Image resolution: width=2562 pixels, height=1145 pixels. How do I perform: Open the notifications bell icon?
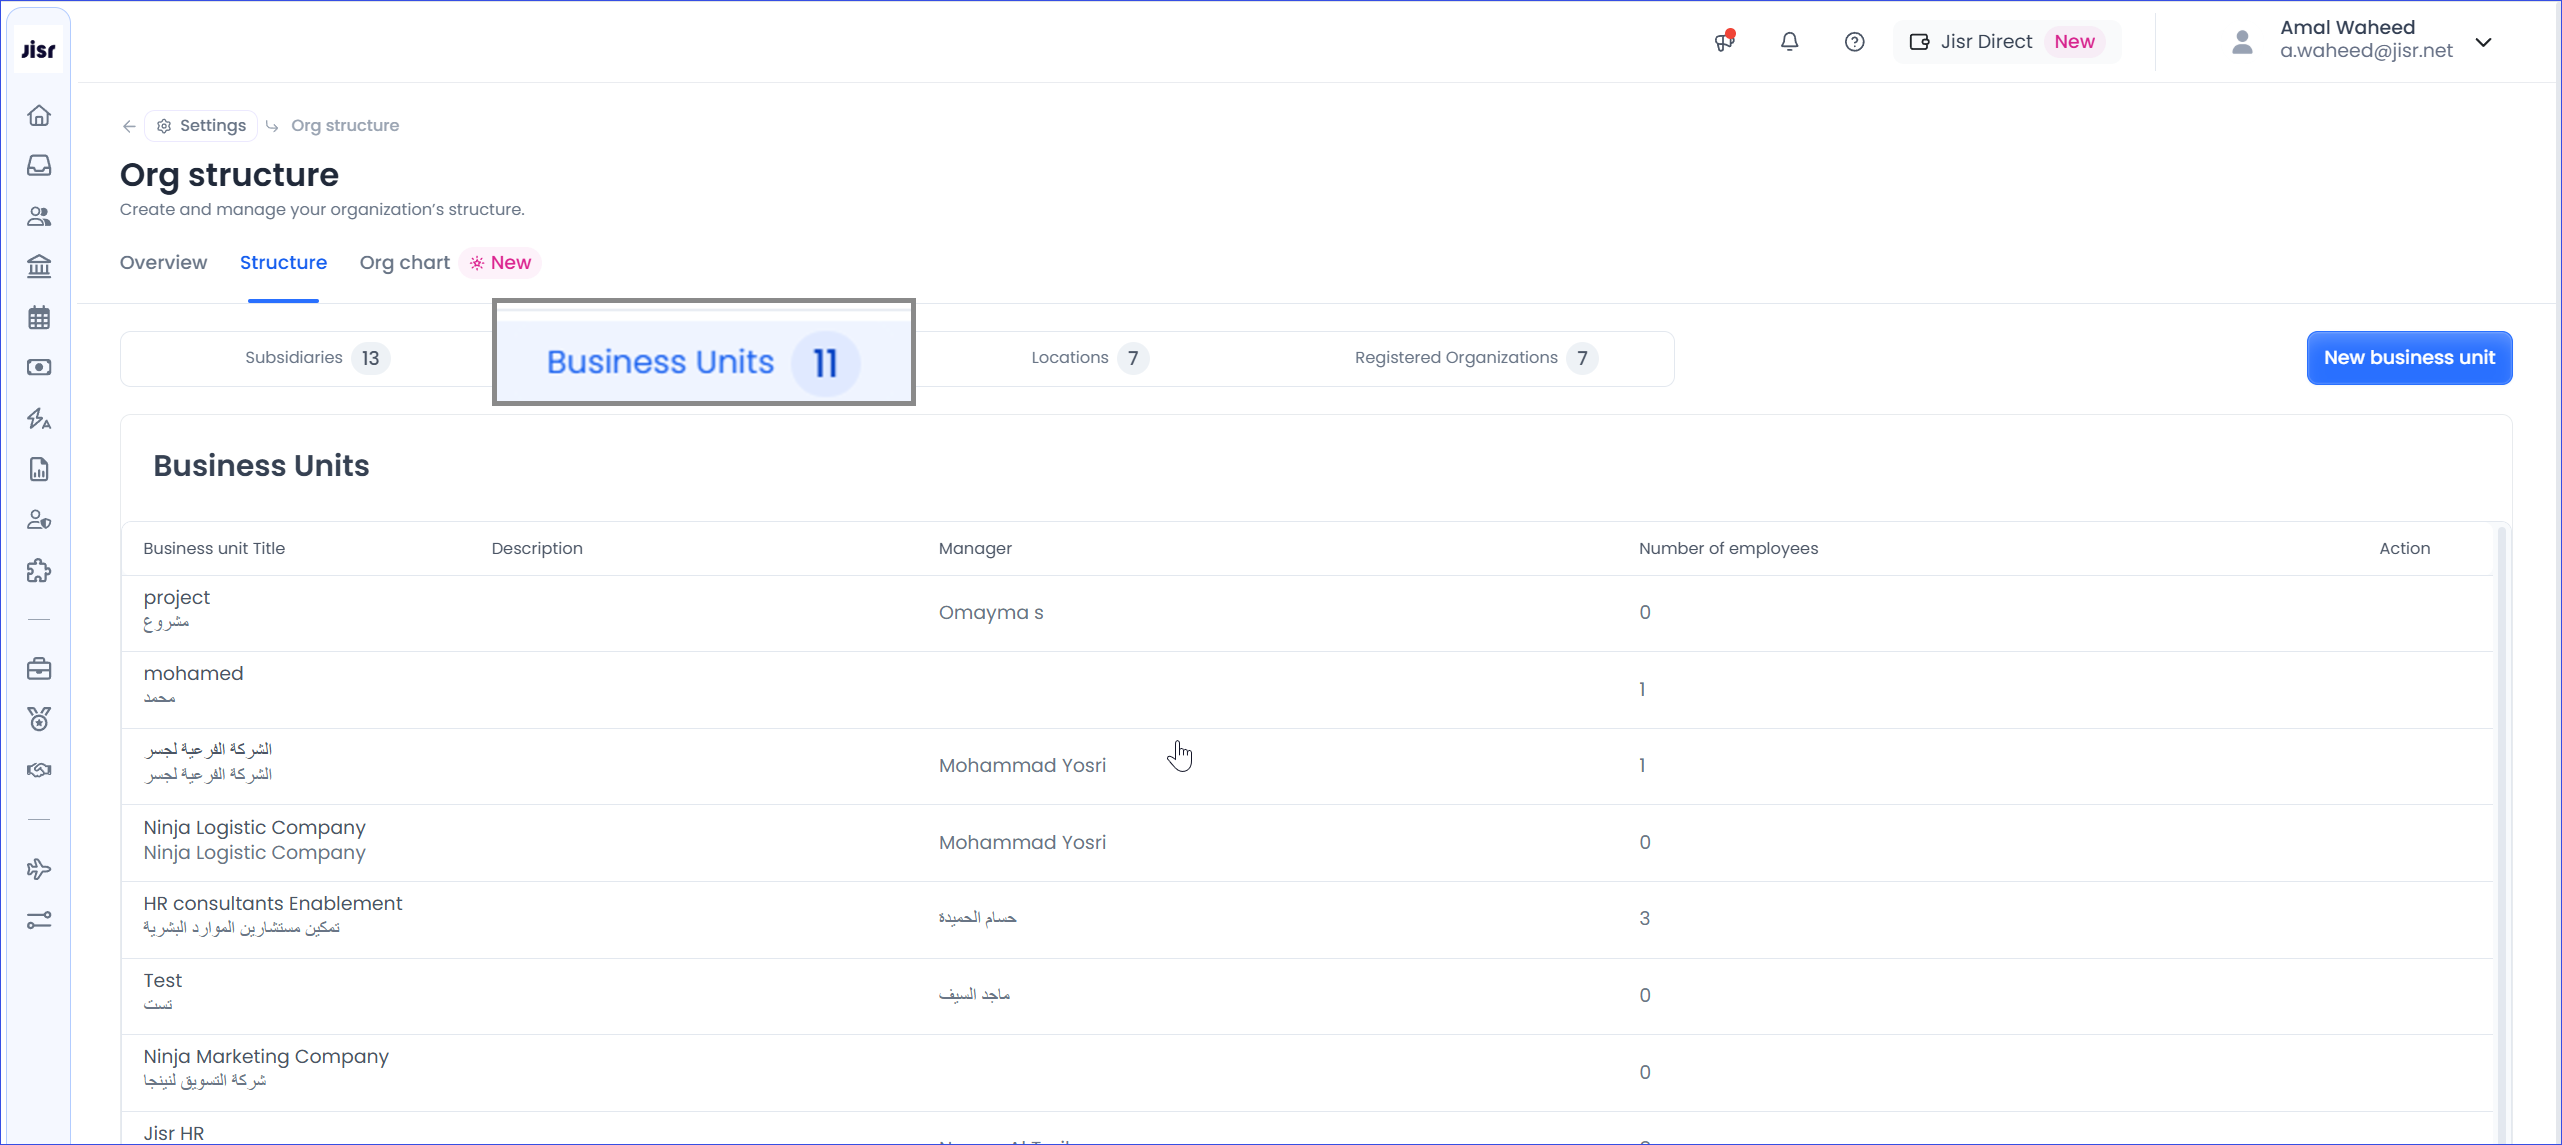1789,42
